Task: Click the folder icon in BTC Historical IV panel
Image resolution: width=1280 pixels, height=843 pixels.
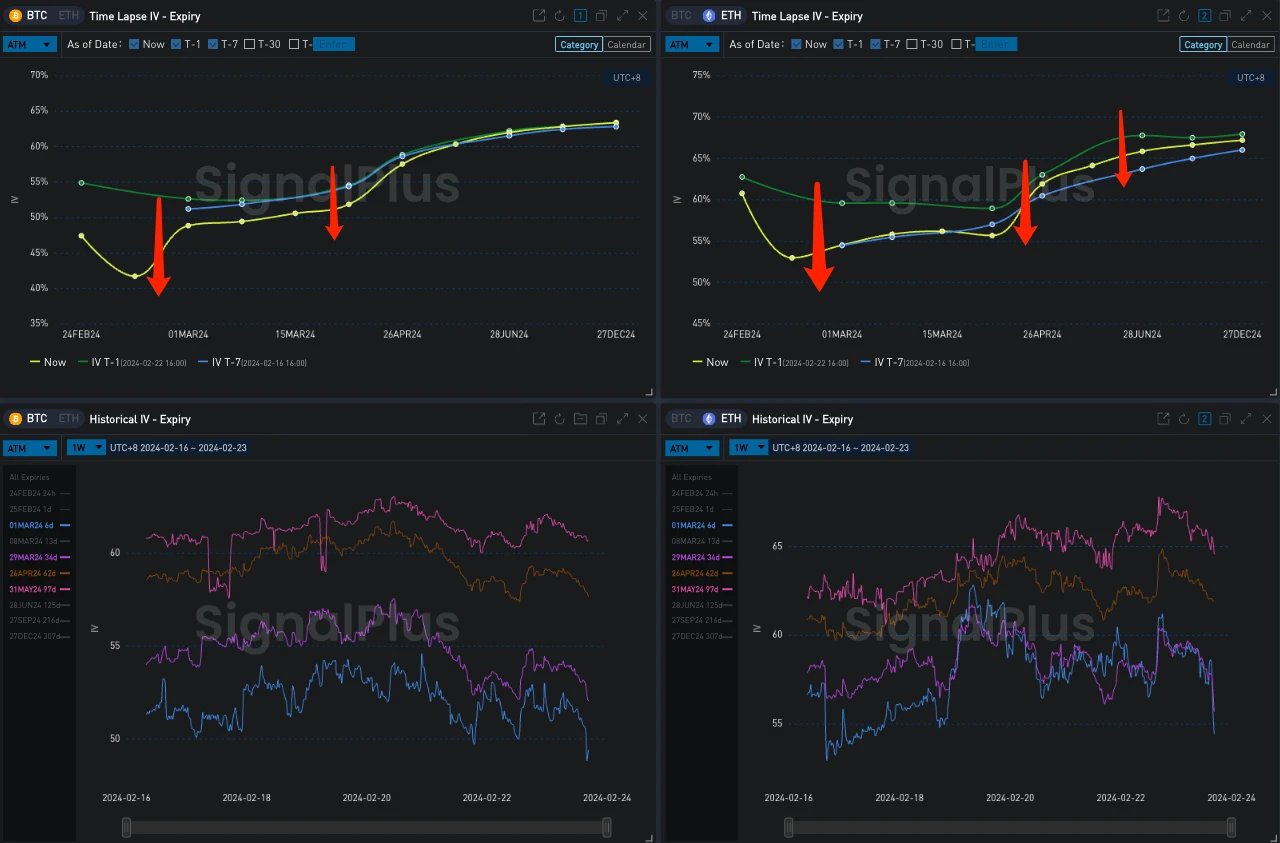Action: (580, 419)
